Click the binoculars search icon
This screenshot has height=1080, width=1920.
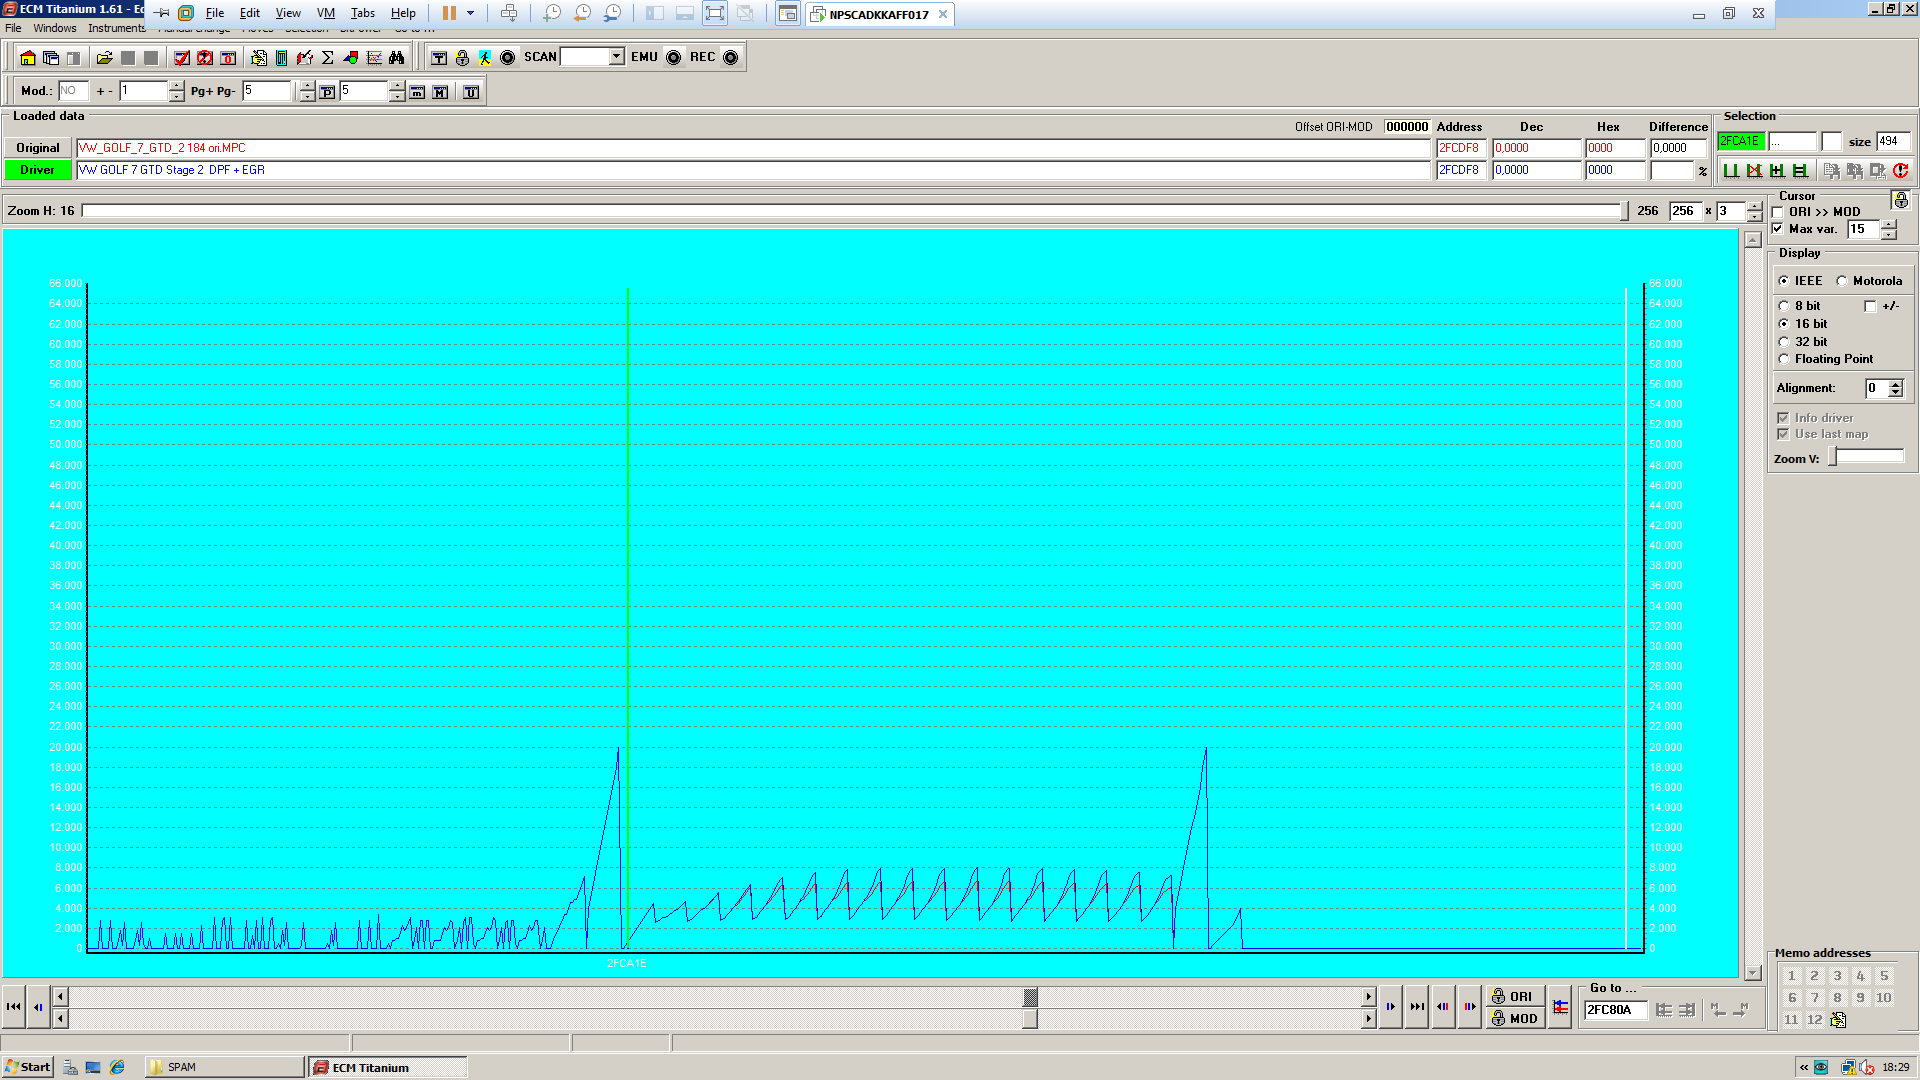coord(397,58)
